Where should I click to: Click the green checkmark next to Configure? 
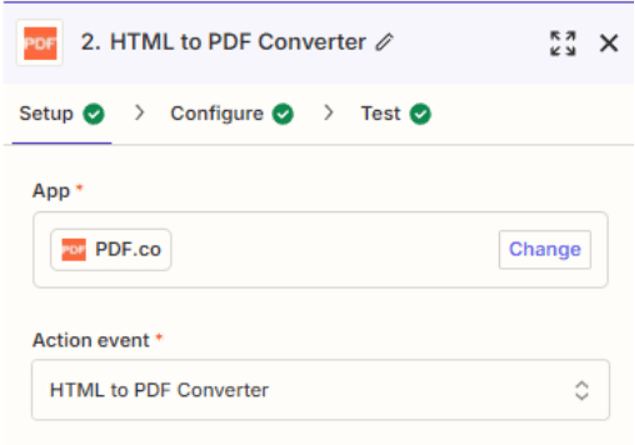pos(283,114)
